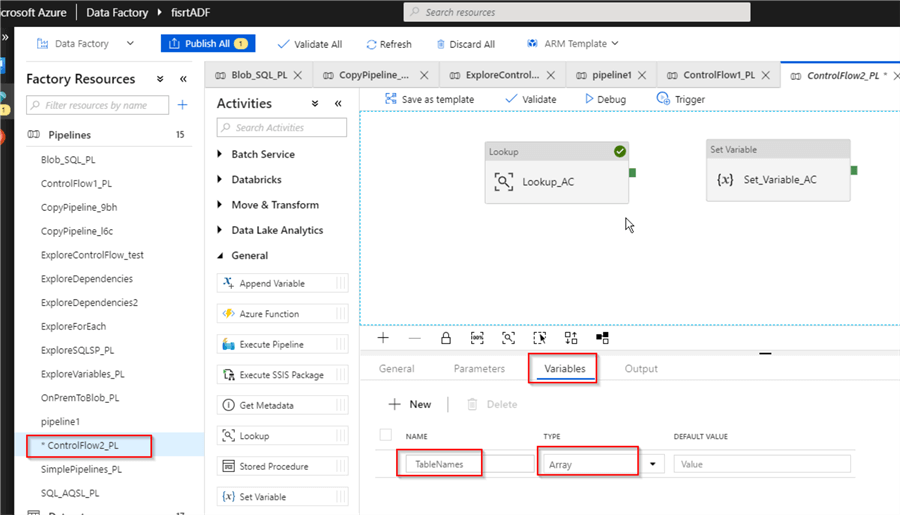Viewport: 900px width, 515px height.
Task: Close the pipeline1 tab
Action: [642, 75]
